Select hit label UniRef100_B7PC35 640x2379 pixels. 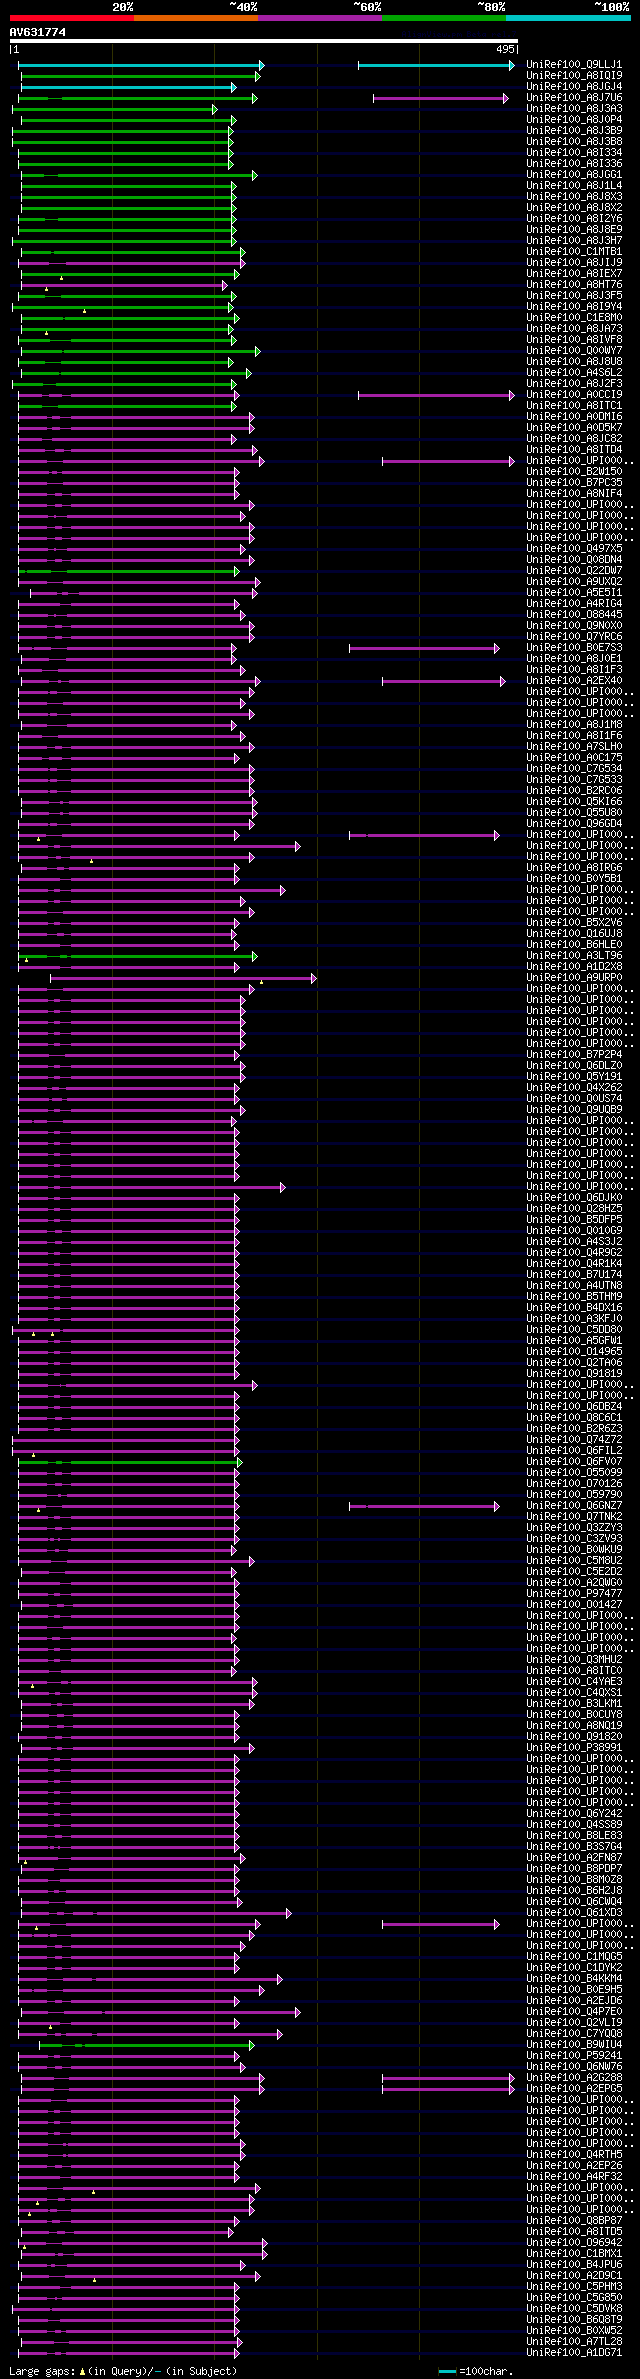574,482
